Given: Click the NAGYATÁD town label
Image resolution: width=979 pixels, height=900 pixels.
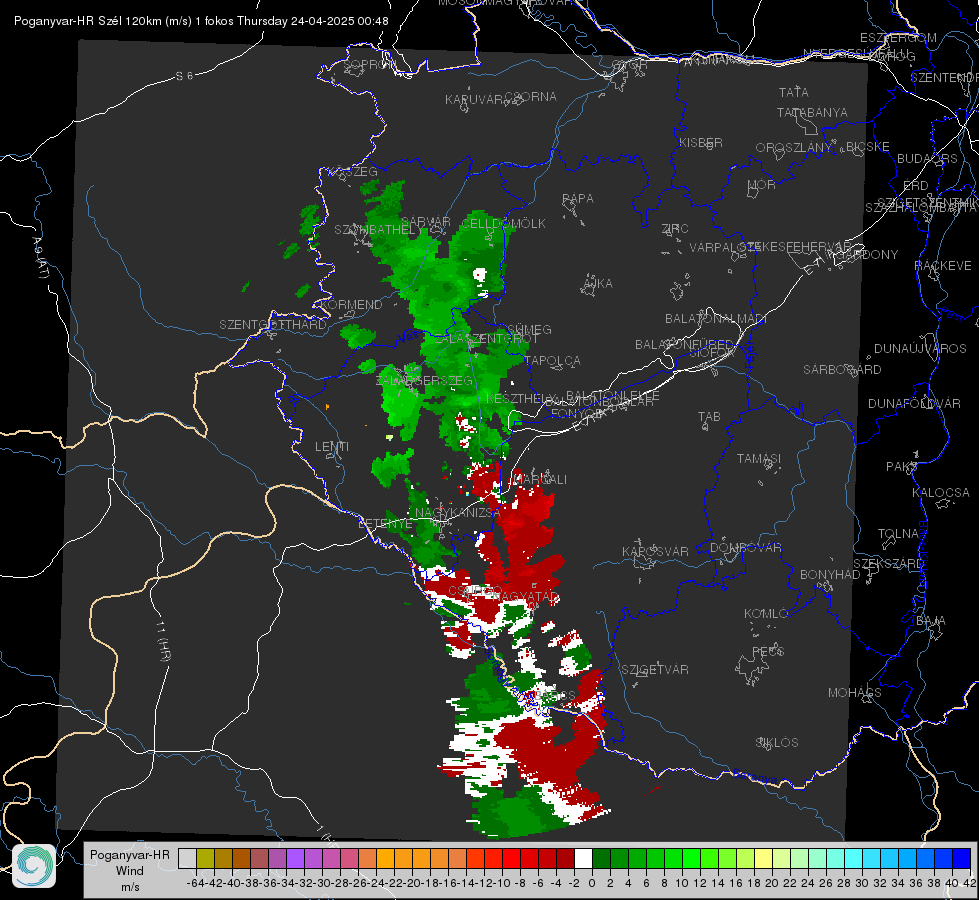Looking at the screenshot, I should coord(525,597).
